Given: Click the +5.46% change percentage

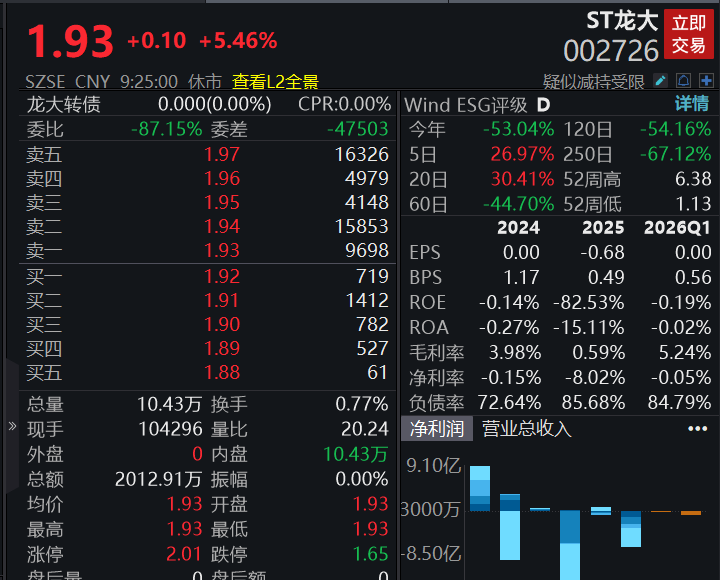Looking at the screenshot, I should (x=238, y=41).
